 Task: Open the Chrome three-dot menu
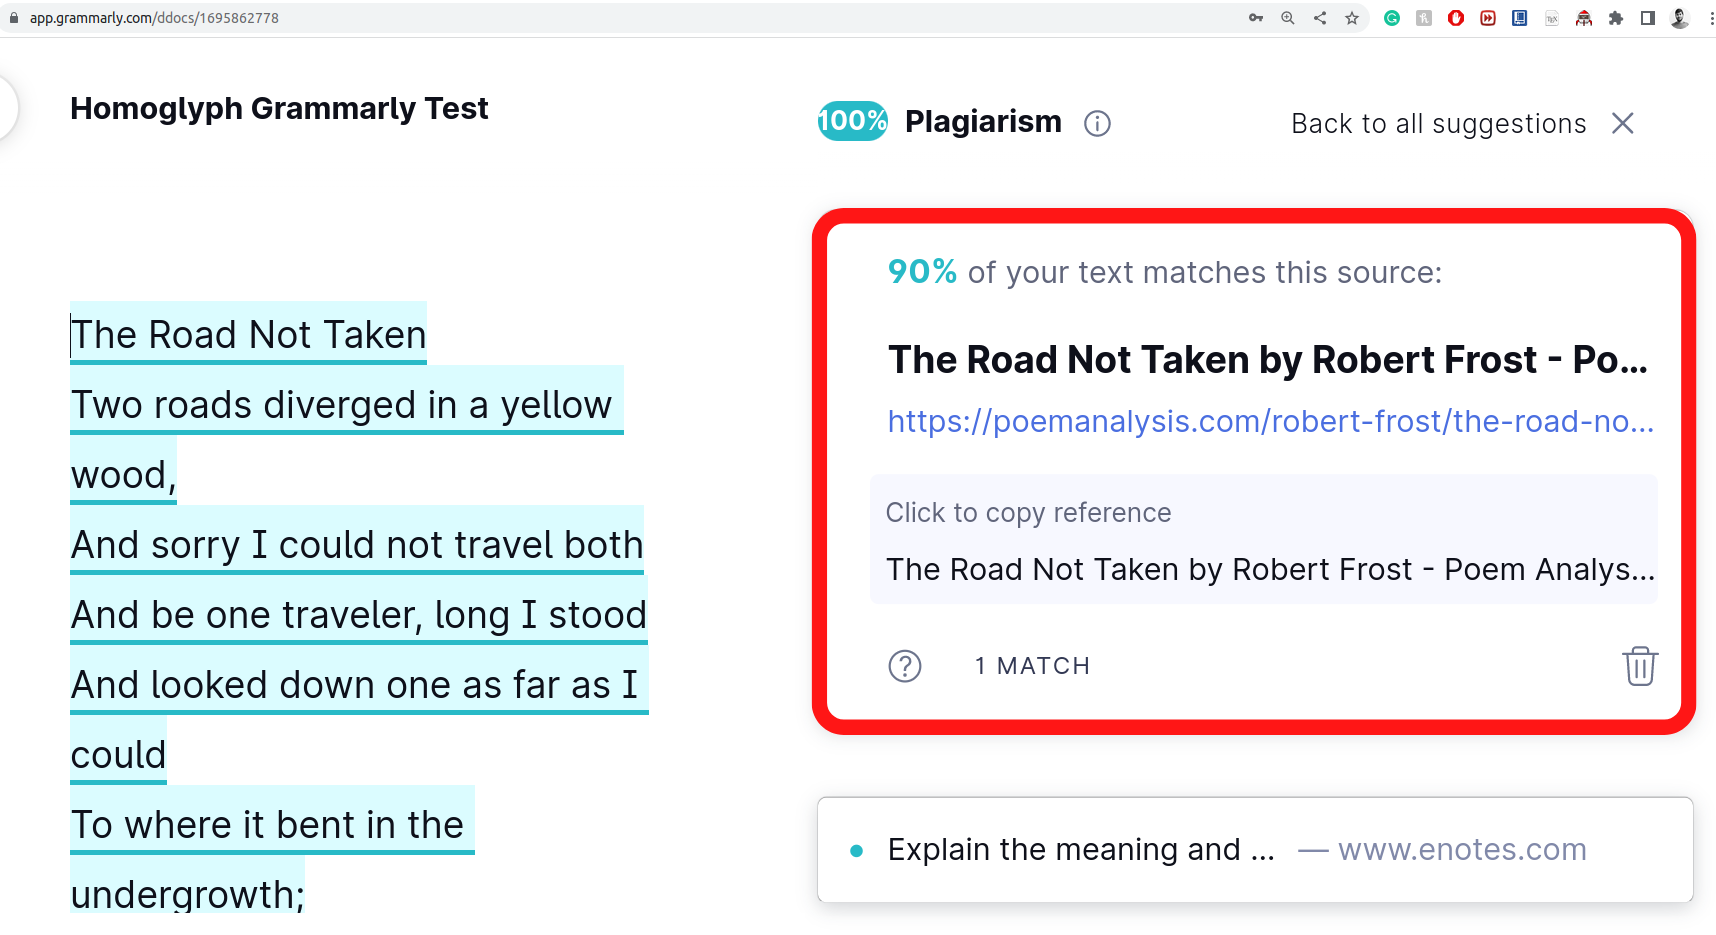pos(1710,18)
